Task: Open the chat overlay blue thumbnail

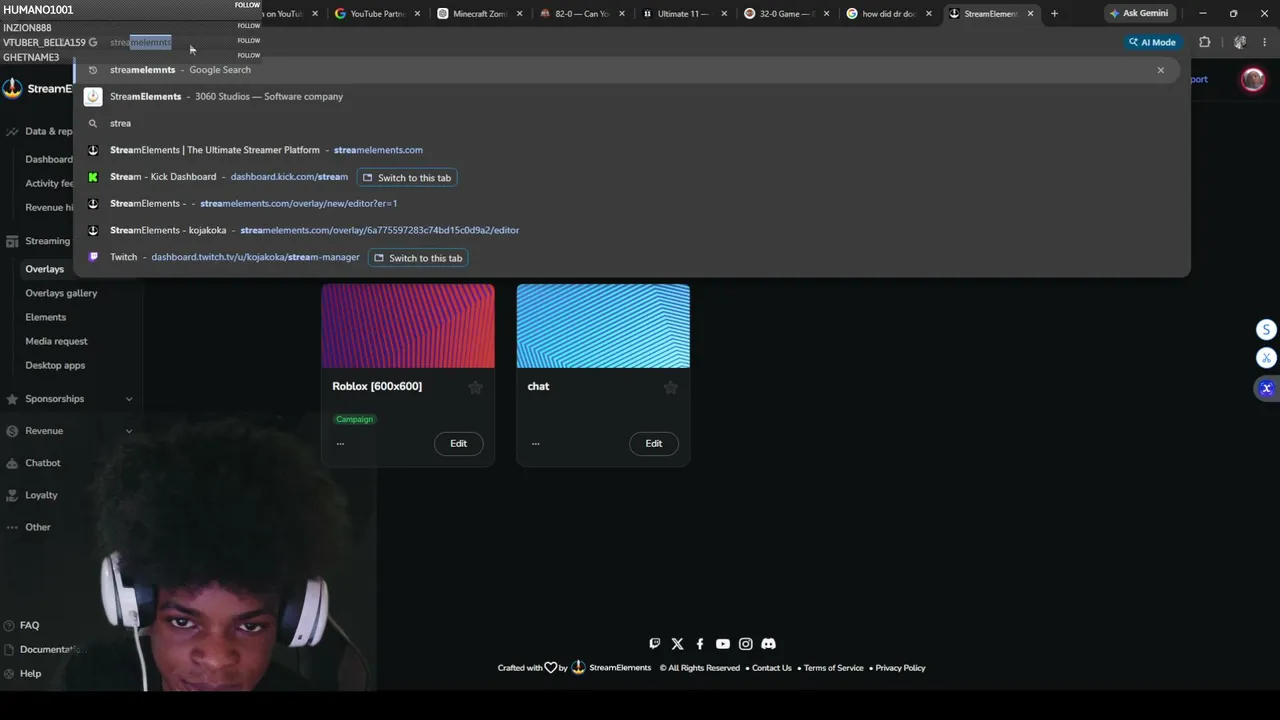Action: pyautogui.click(x=603, y=326)
